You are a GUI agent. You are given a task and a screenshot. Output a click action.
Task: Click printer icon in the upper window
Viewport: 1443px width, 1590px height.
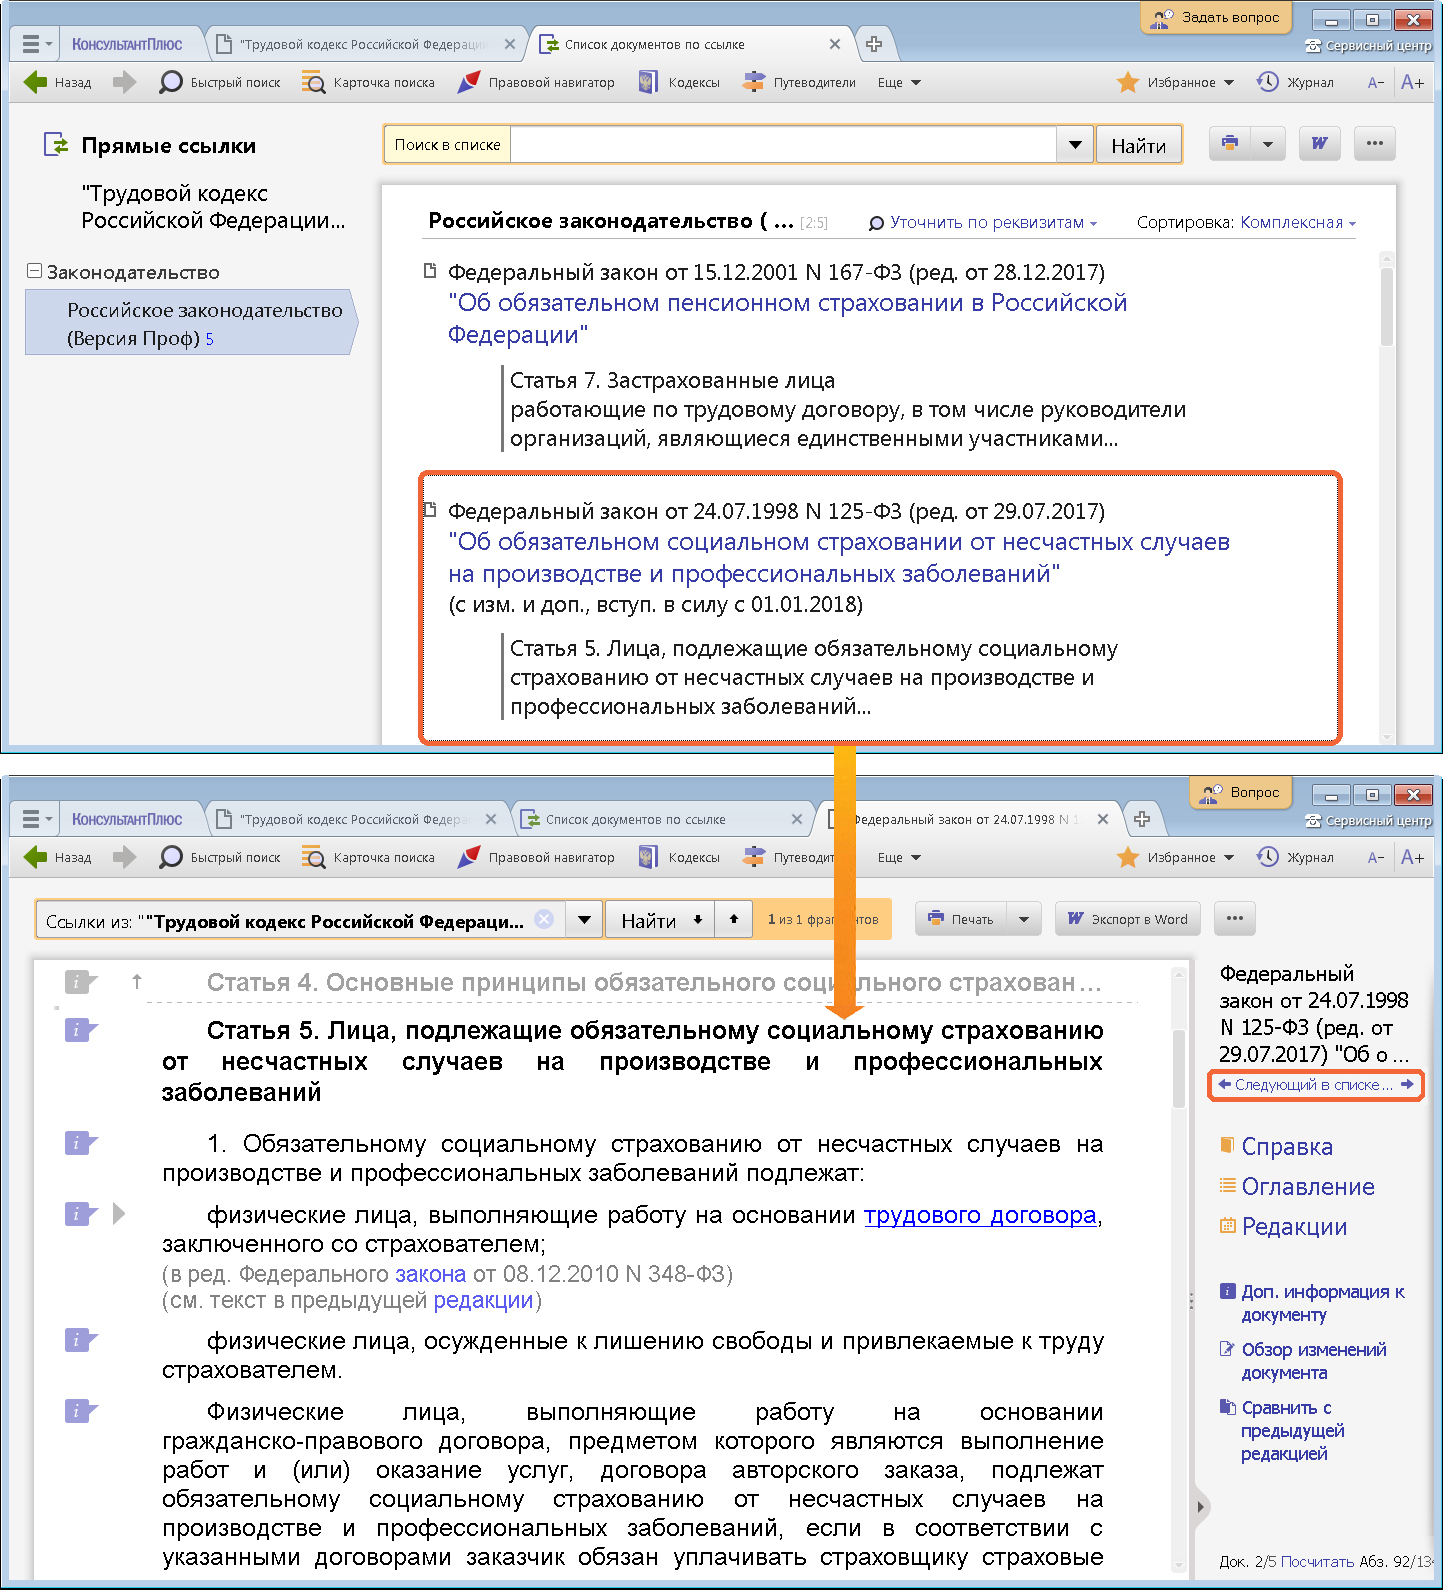coord(1229,143)
